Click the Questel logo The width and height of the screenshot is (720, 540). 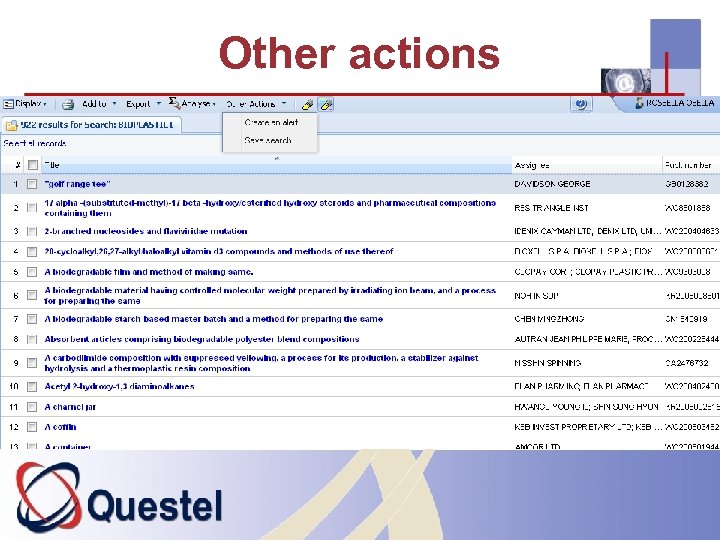[119, 499]
